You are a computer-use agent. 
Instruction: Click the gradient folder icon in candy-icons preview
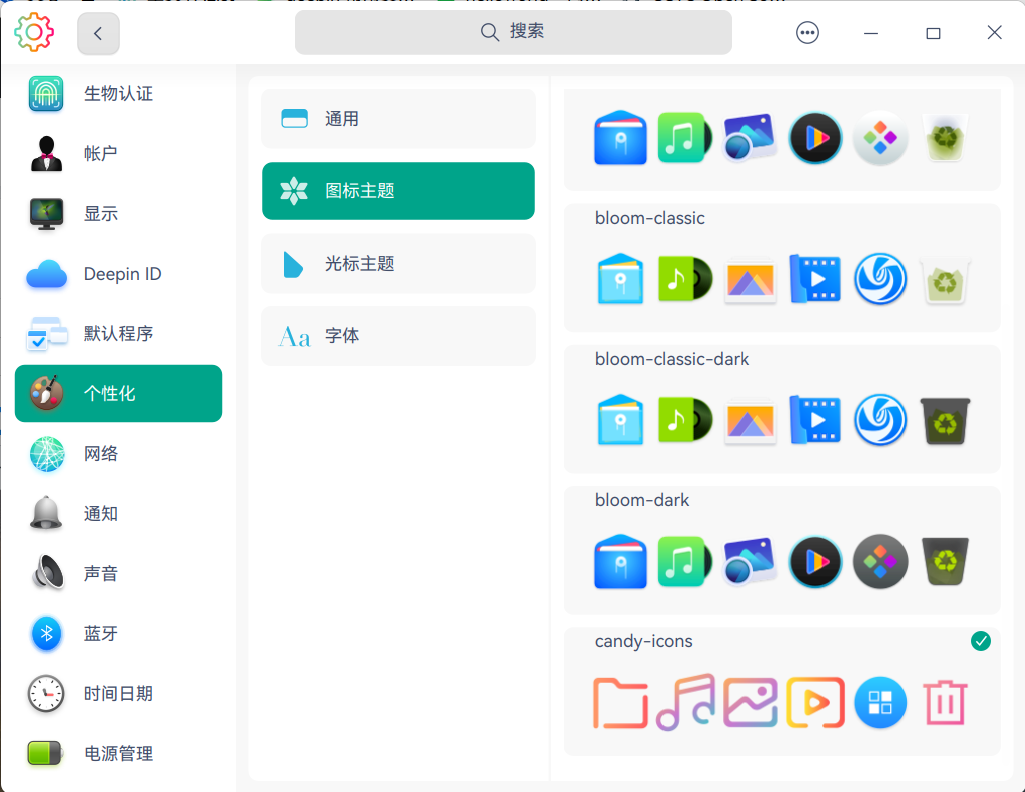pyautogui.click(x=620, y=703)
